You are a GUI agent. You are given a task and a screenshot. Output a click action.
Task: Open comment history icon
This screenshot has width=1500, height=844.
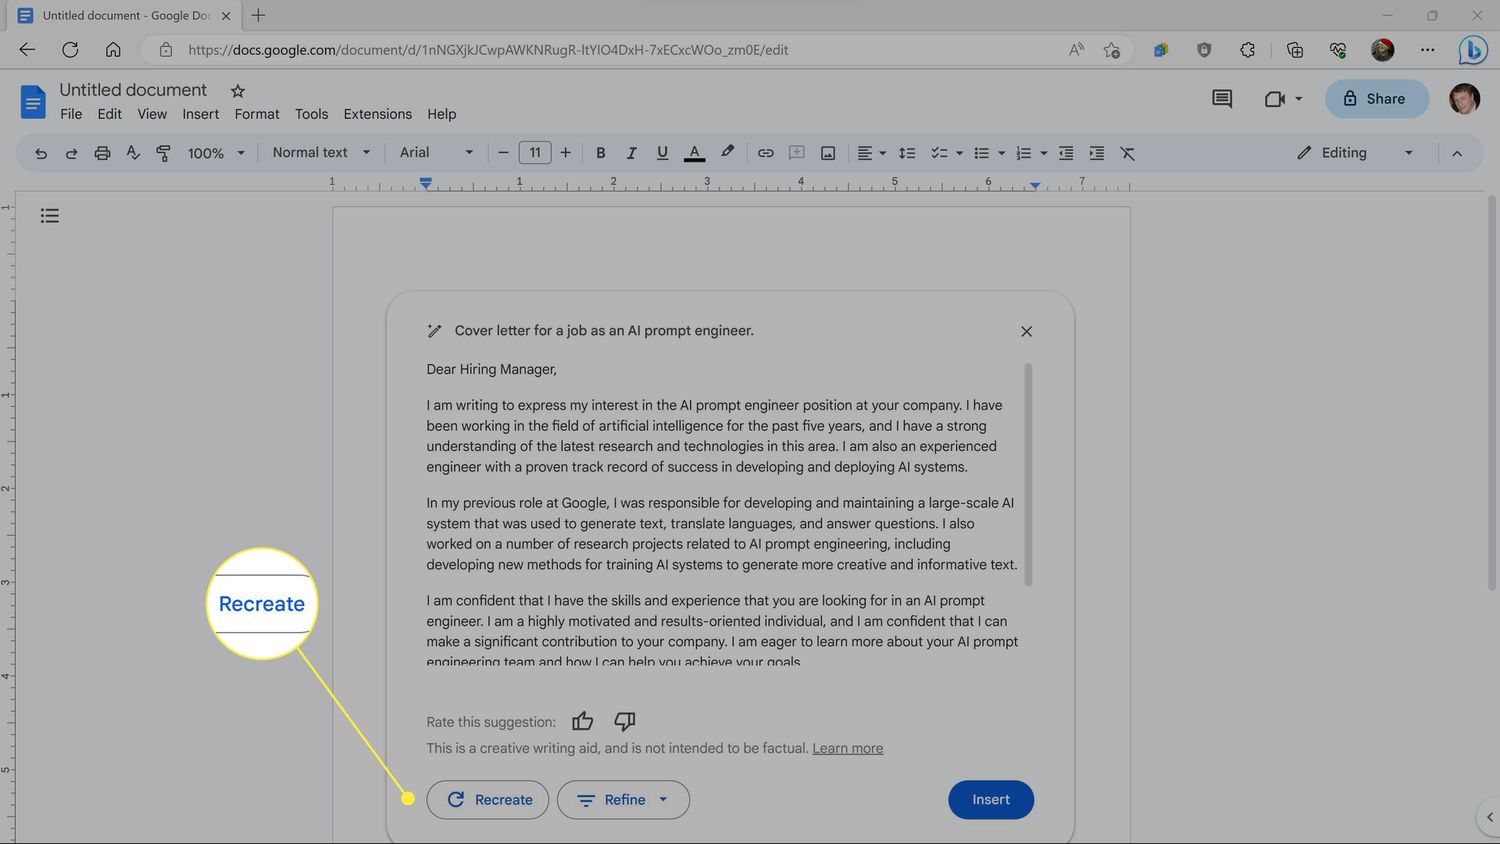pyautogui.click(x=1221, y=98)
